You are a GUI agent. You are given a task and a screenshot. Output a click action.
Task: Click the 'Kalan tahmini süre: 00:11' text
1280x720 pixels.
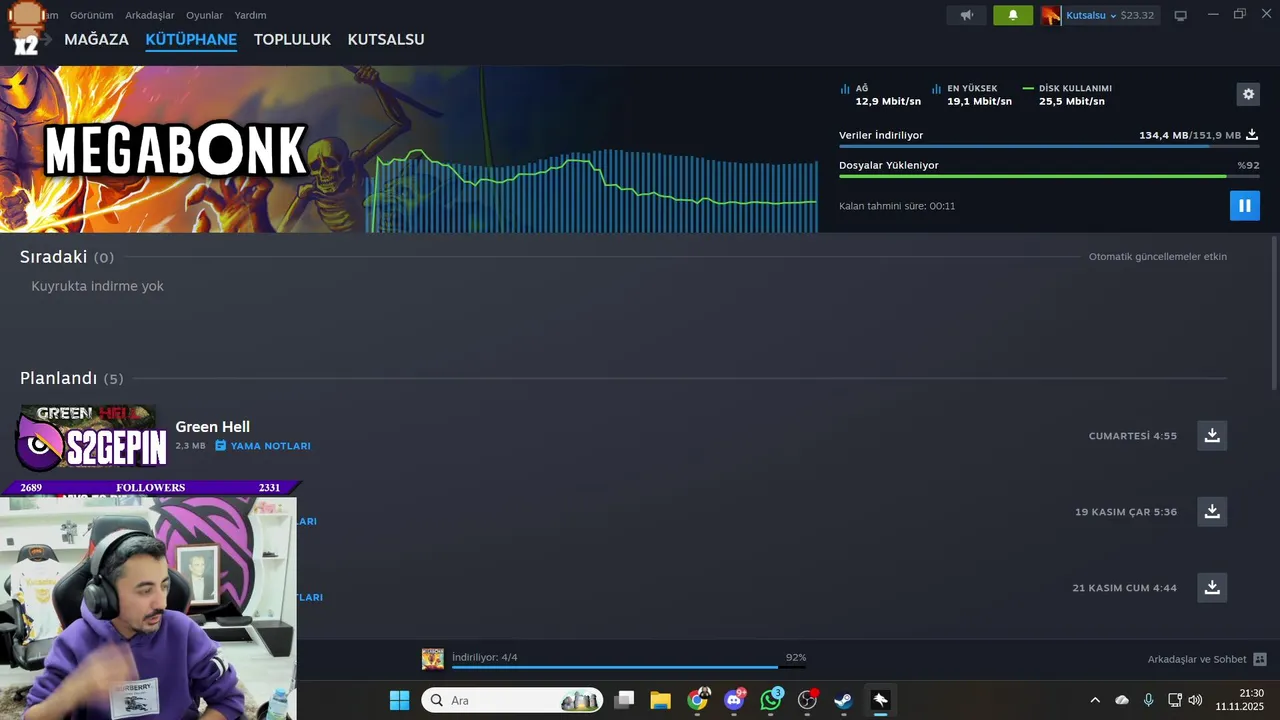click(x=897, y=206)
